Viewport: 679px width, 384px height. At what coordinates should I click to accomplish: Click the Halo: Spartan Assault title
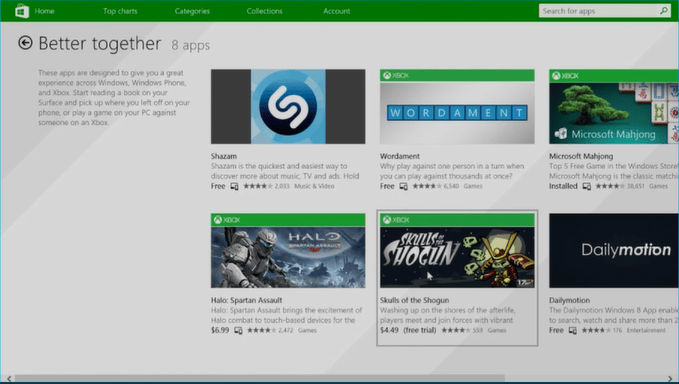coord(246,300)
